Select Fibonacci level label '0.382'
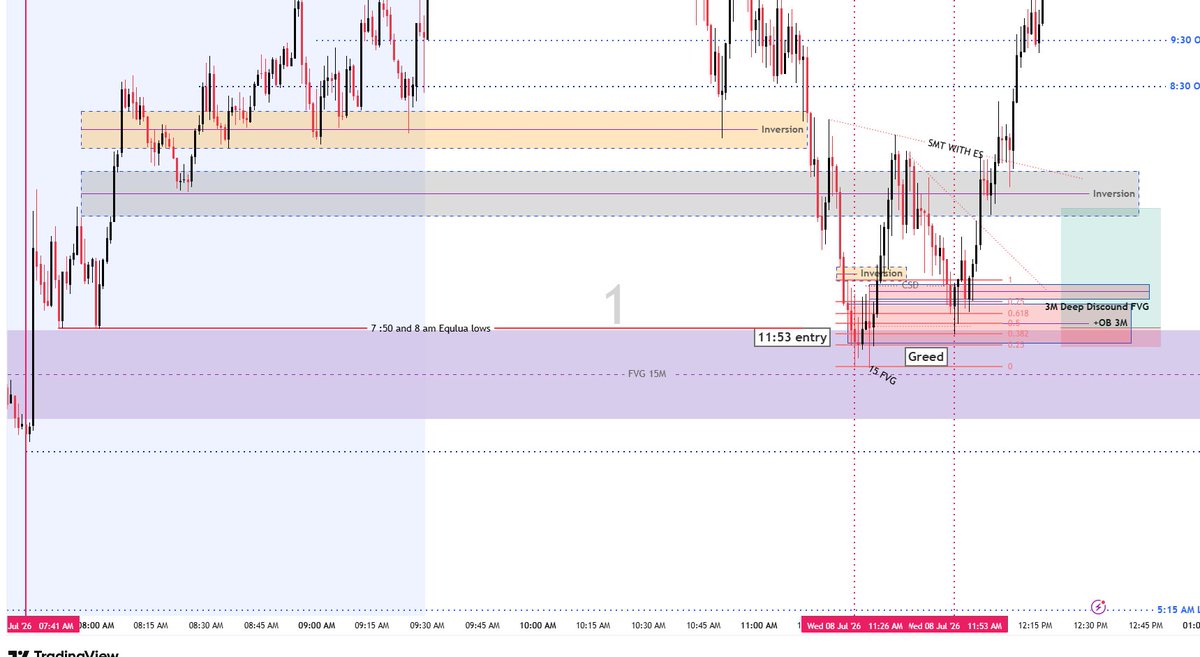This screenshot has height=657, width=1200. coord(1017,334)
